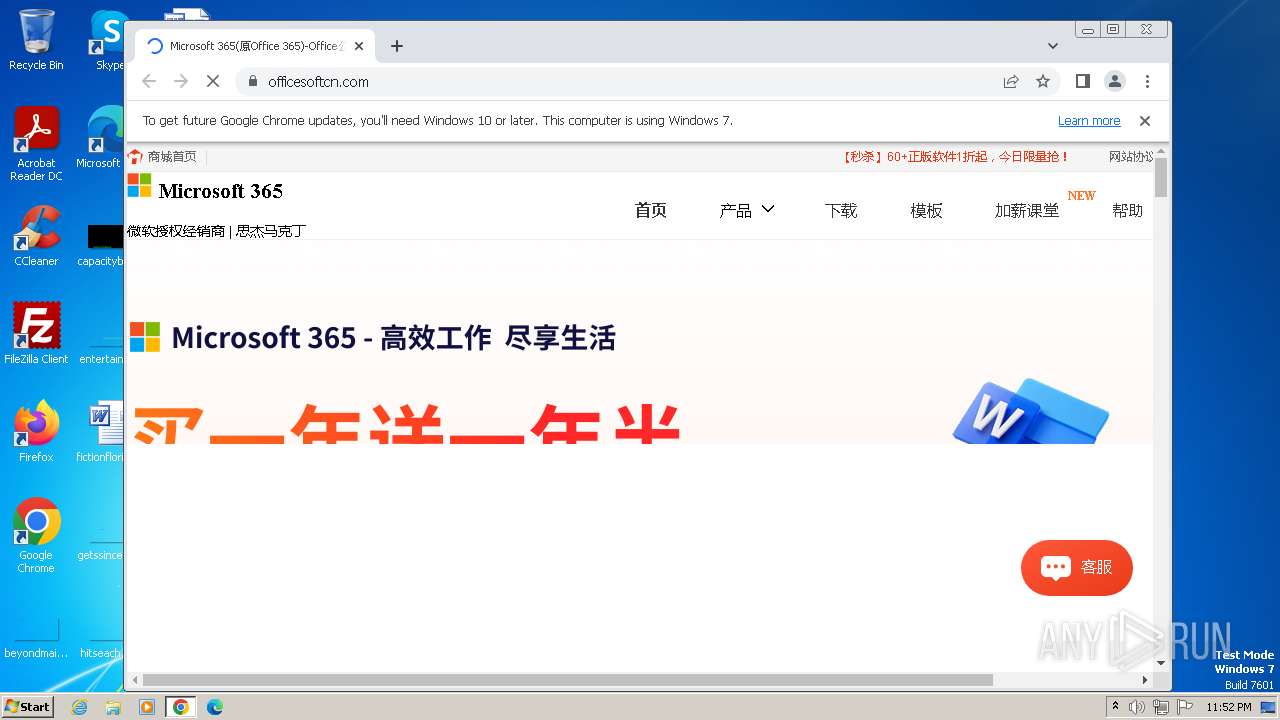Open 帮助 navigation item

coord(1127,210)
